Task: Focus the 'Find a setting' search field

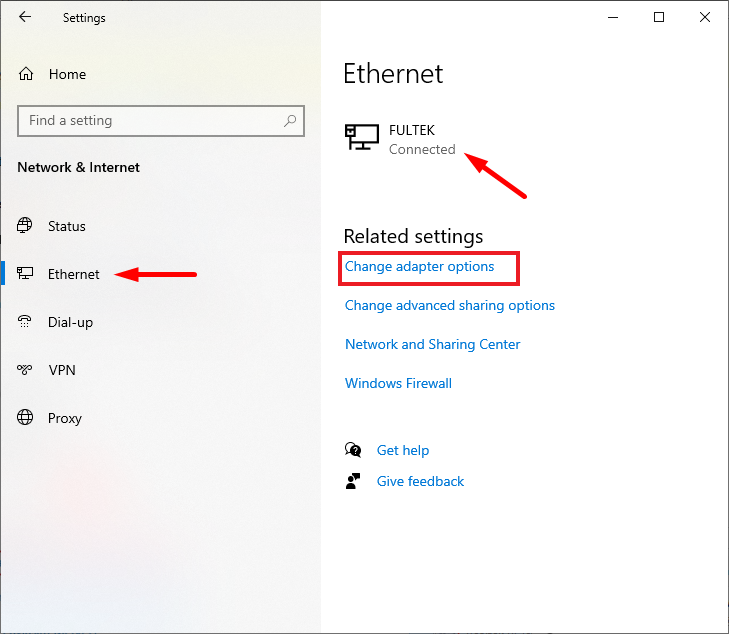Action: pyautogui.click(x=150, y=121)
